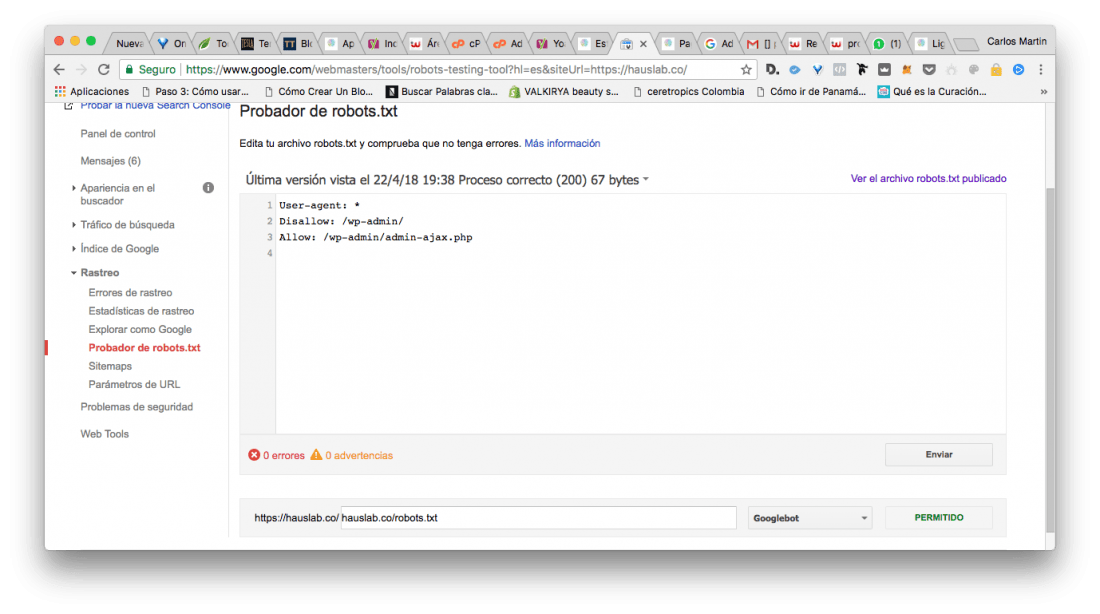
Task: Click the red errors icon
Action: (254, 455)
